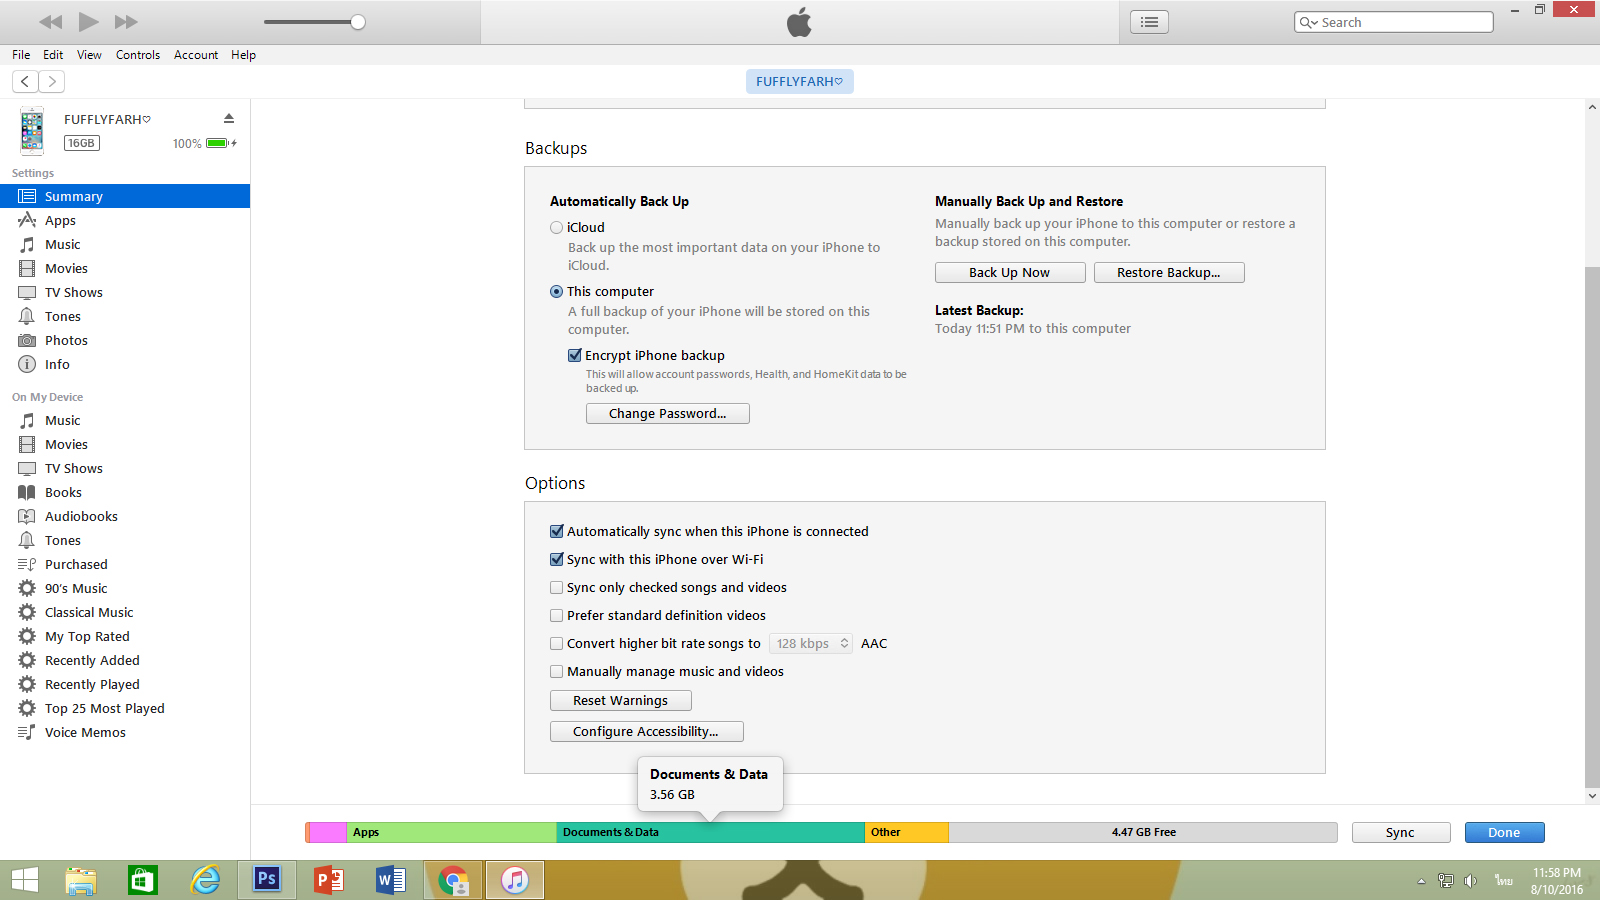
Task: Open the Edit menu
Action: pos(53,55)
